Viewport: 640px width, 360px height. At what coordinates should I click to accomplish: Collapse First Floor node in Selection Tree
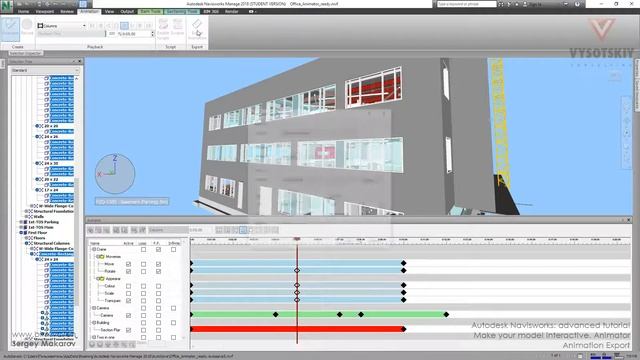(x=21, y=233)
